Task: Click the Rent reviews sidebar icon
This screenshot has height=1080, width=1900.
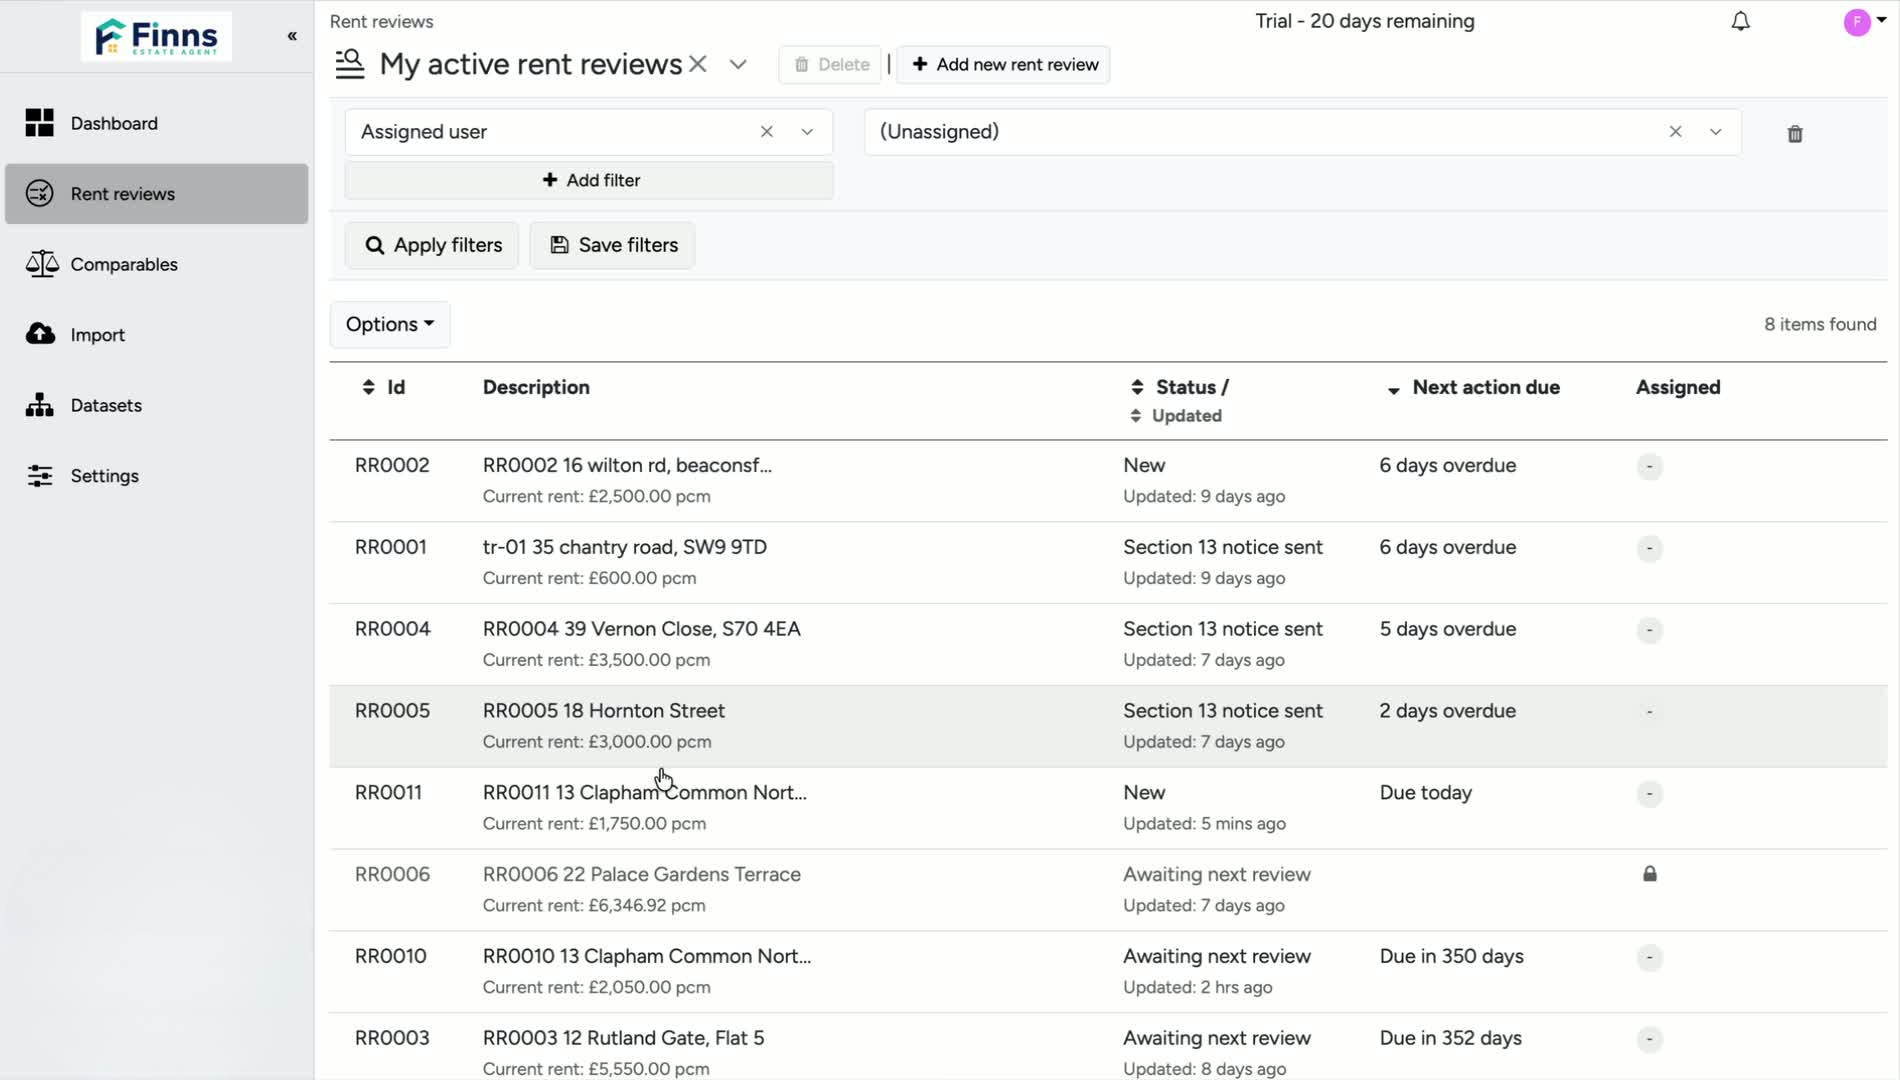Action: (x=40, y=193)
